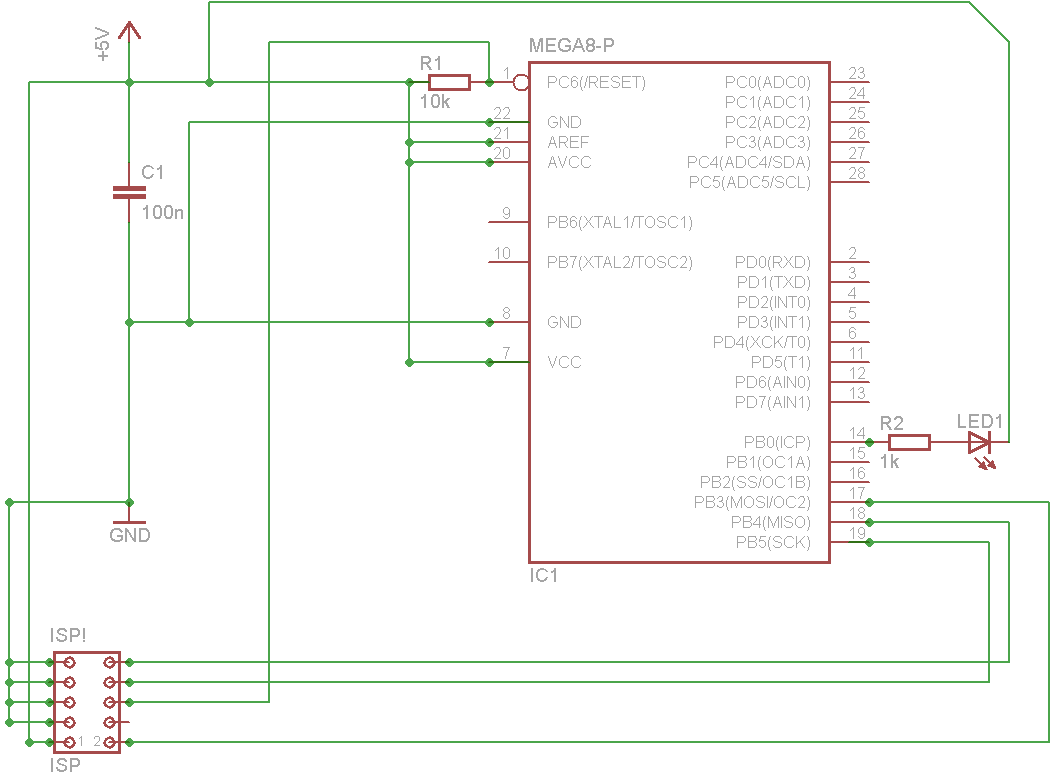
Task: Click the junction dot at the GND symbol
Action: pos(129,502)
